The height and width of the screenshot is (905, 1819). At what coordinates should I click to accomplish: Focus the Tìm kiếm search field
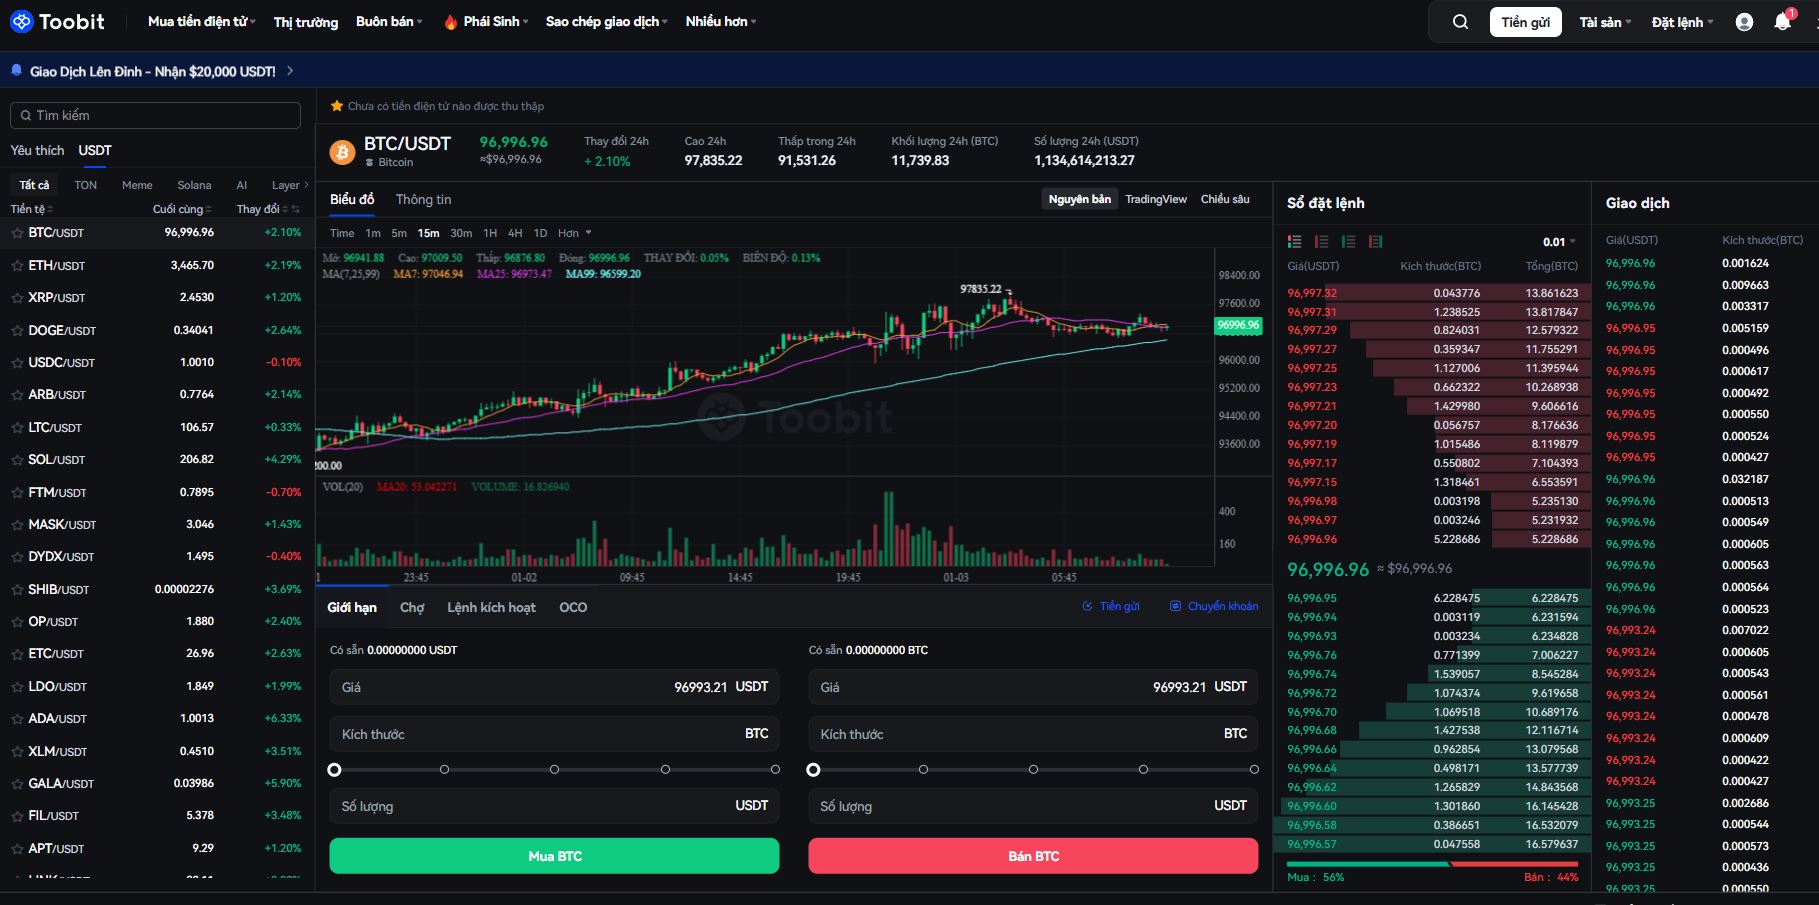tap(155, 115)
